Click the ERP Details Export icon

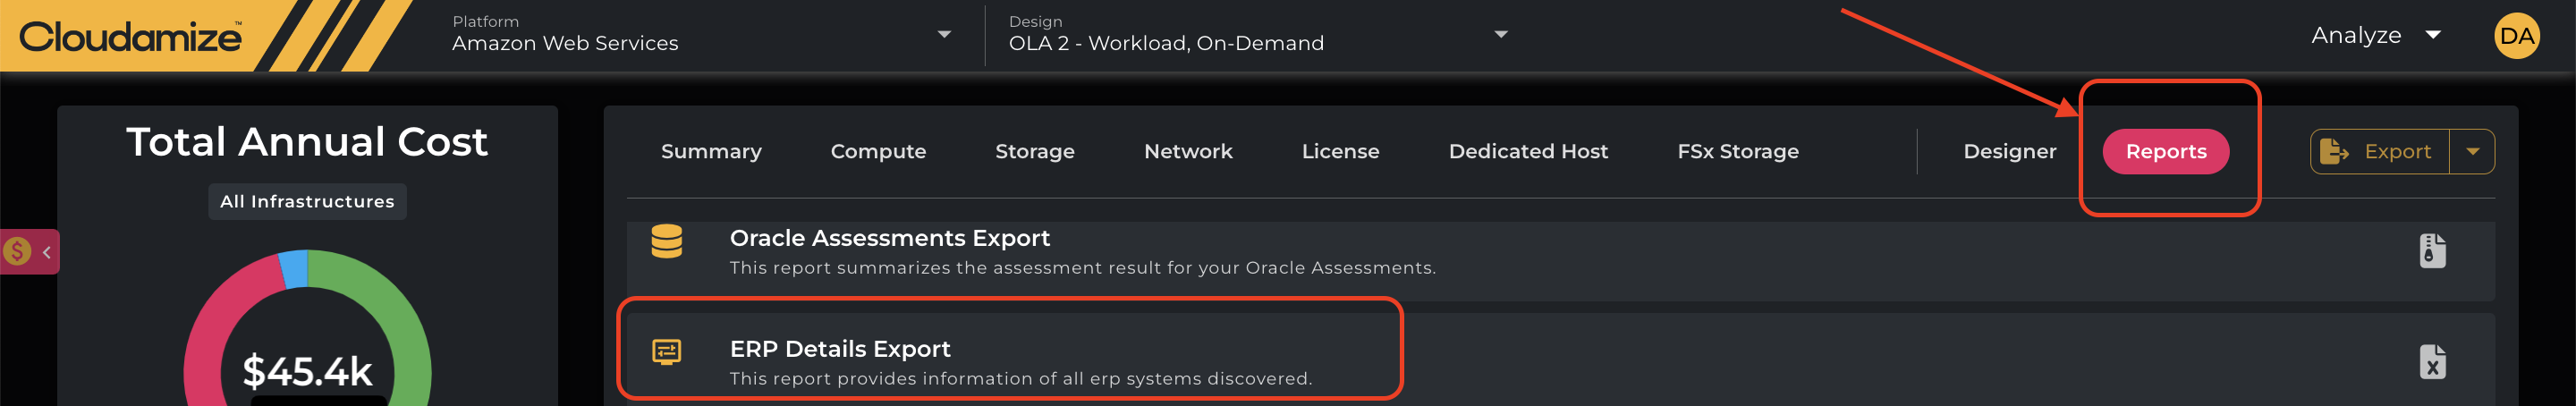coord(667,352)
